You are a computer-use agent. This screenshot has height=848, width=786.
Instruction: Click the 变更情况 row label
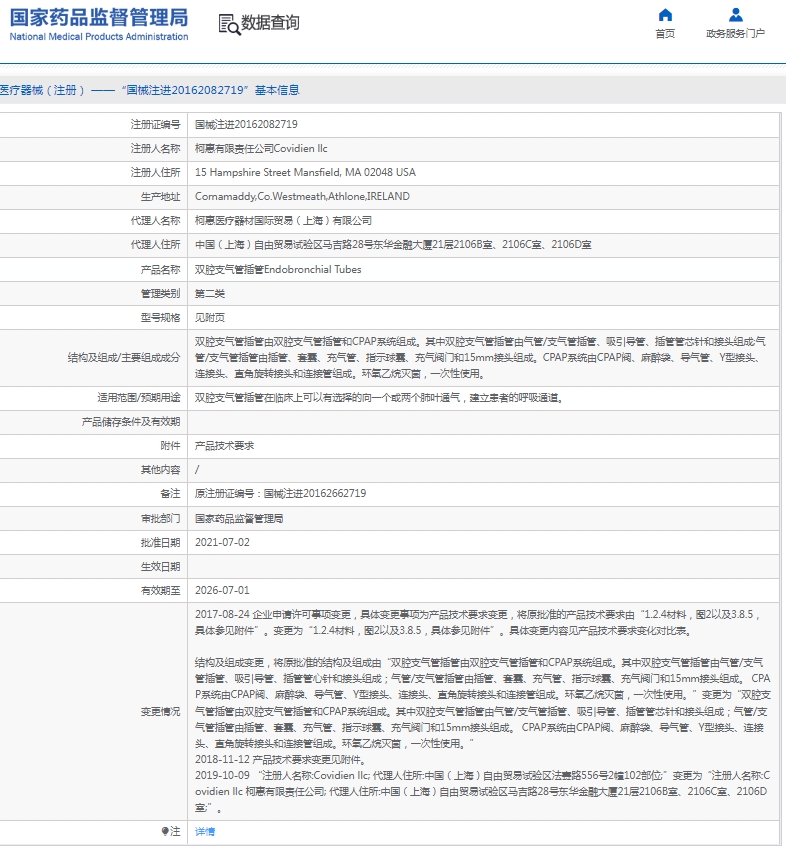pos(160,712)
